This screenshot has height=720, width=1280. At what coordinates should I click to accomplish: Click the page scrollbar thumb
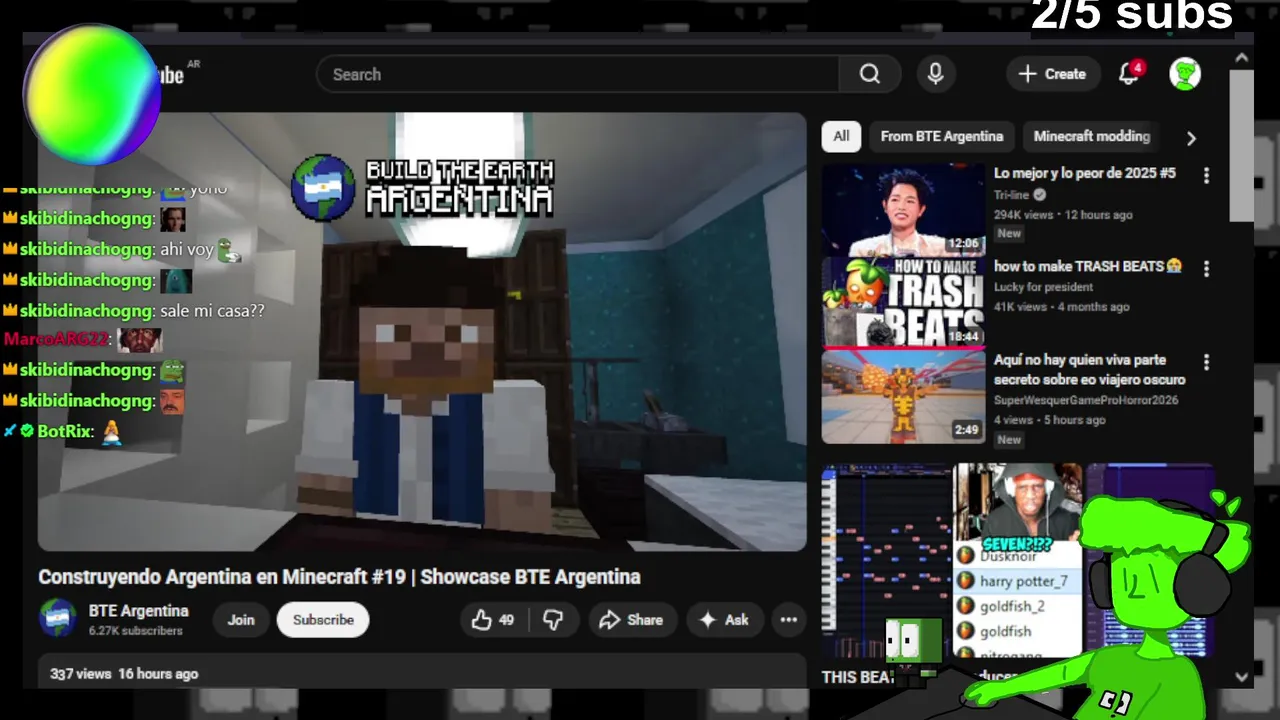pyautogui.click(x=1241, y=145)
